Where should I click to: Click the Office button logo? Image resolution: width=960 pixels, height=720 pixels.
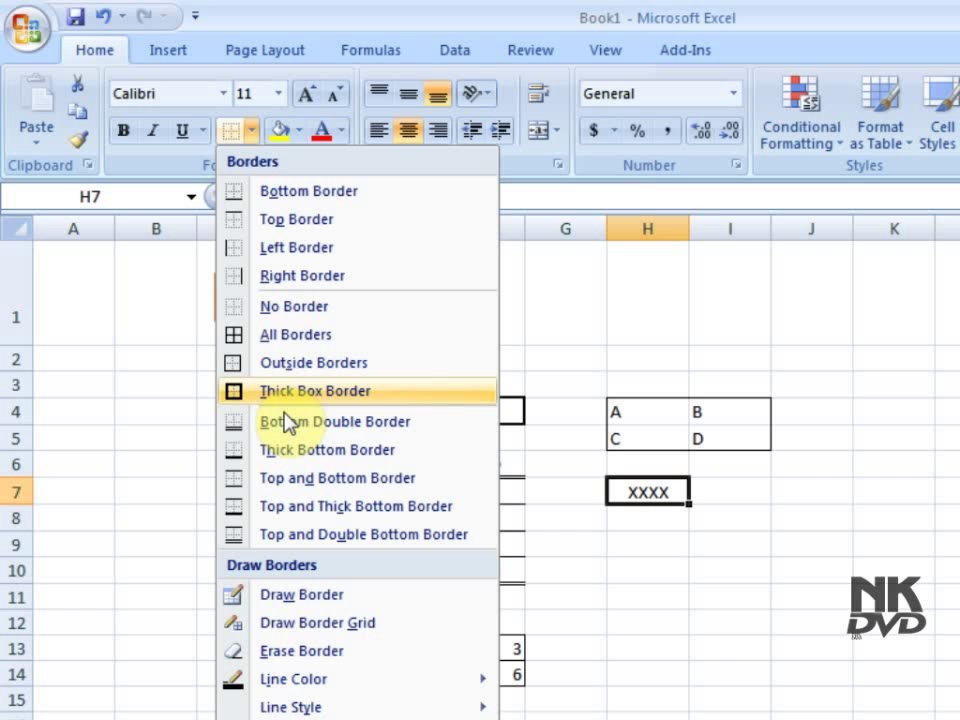point(27,28)
